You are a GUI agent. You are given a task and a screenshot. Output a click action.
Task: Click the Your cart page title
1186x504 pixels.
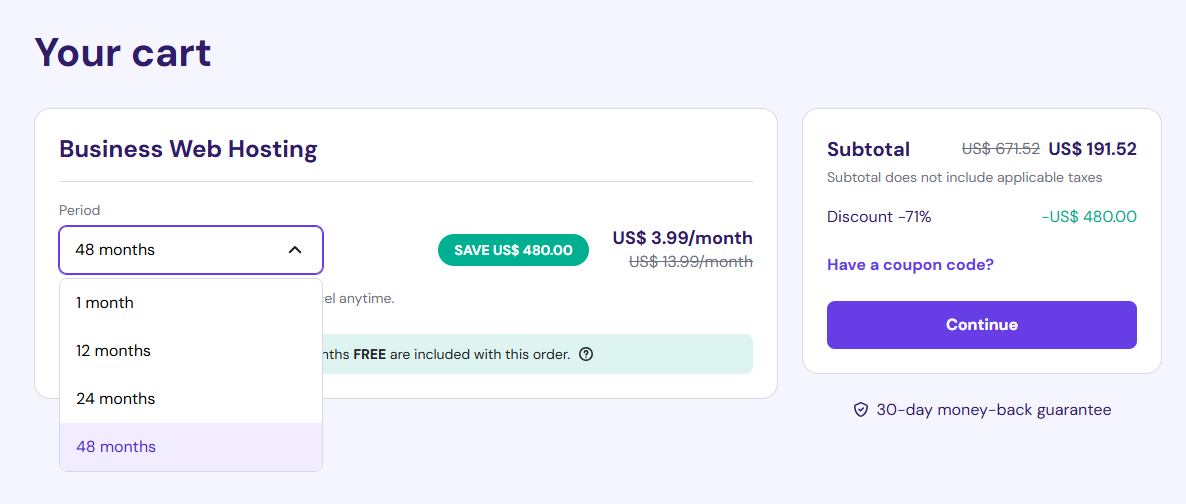pyautogui.click(x=123, y=52)
